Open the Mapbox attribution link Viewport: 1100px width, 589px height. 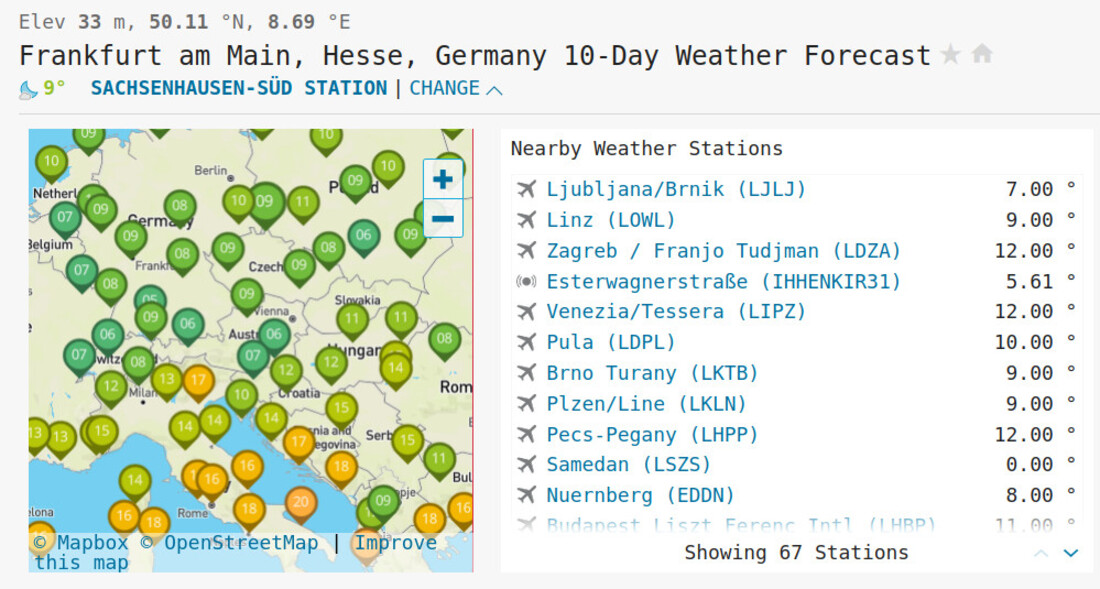pyautogui.click(x=81, y=543)
